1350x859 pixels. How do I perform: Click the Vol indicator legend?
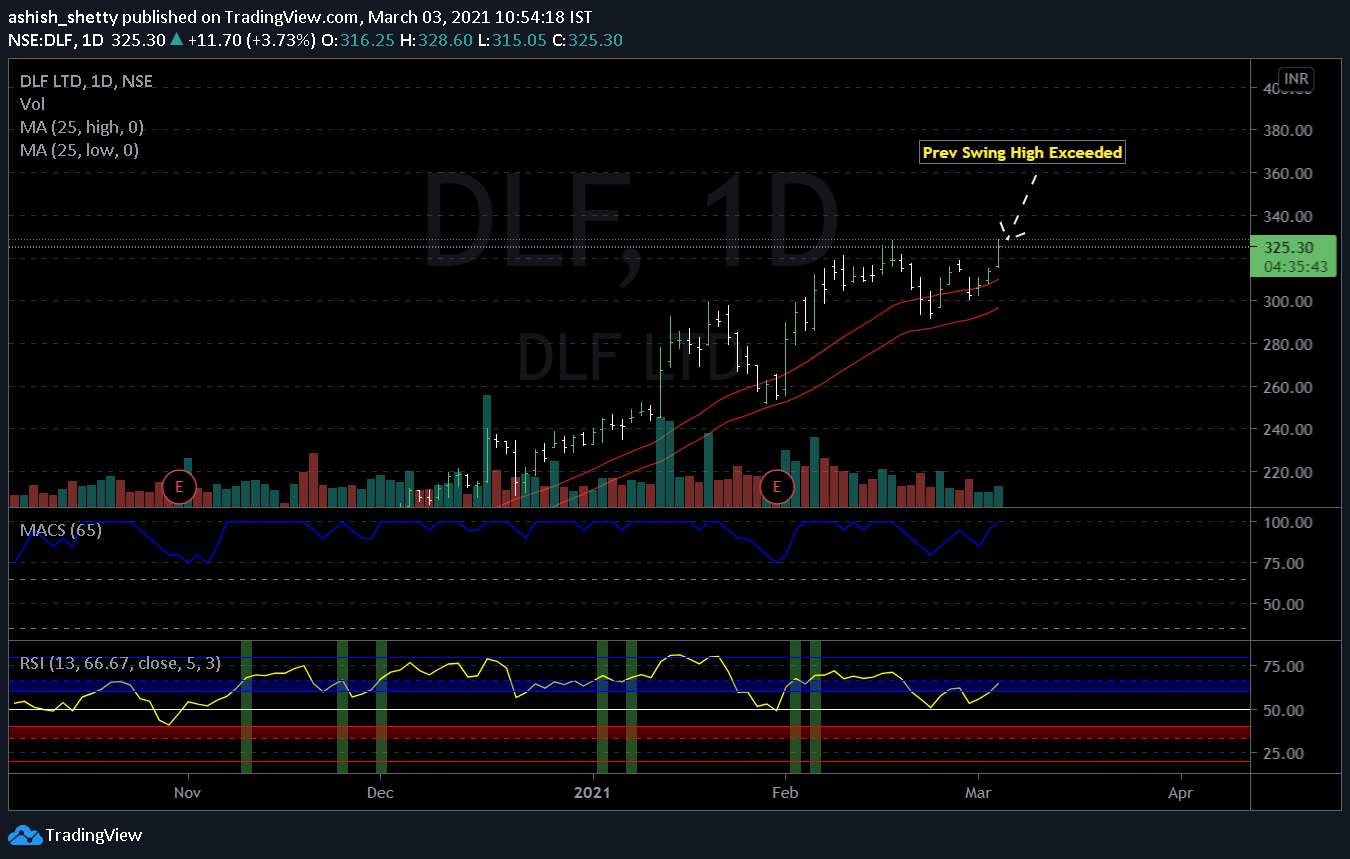coord(32,104)
